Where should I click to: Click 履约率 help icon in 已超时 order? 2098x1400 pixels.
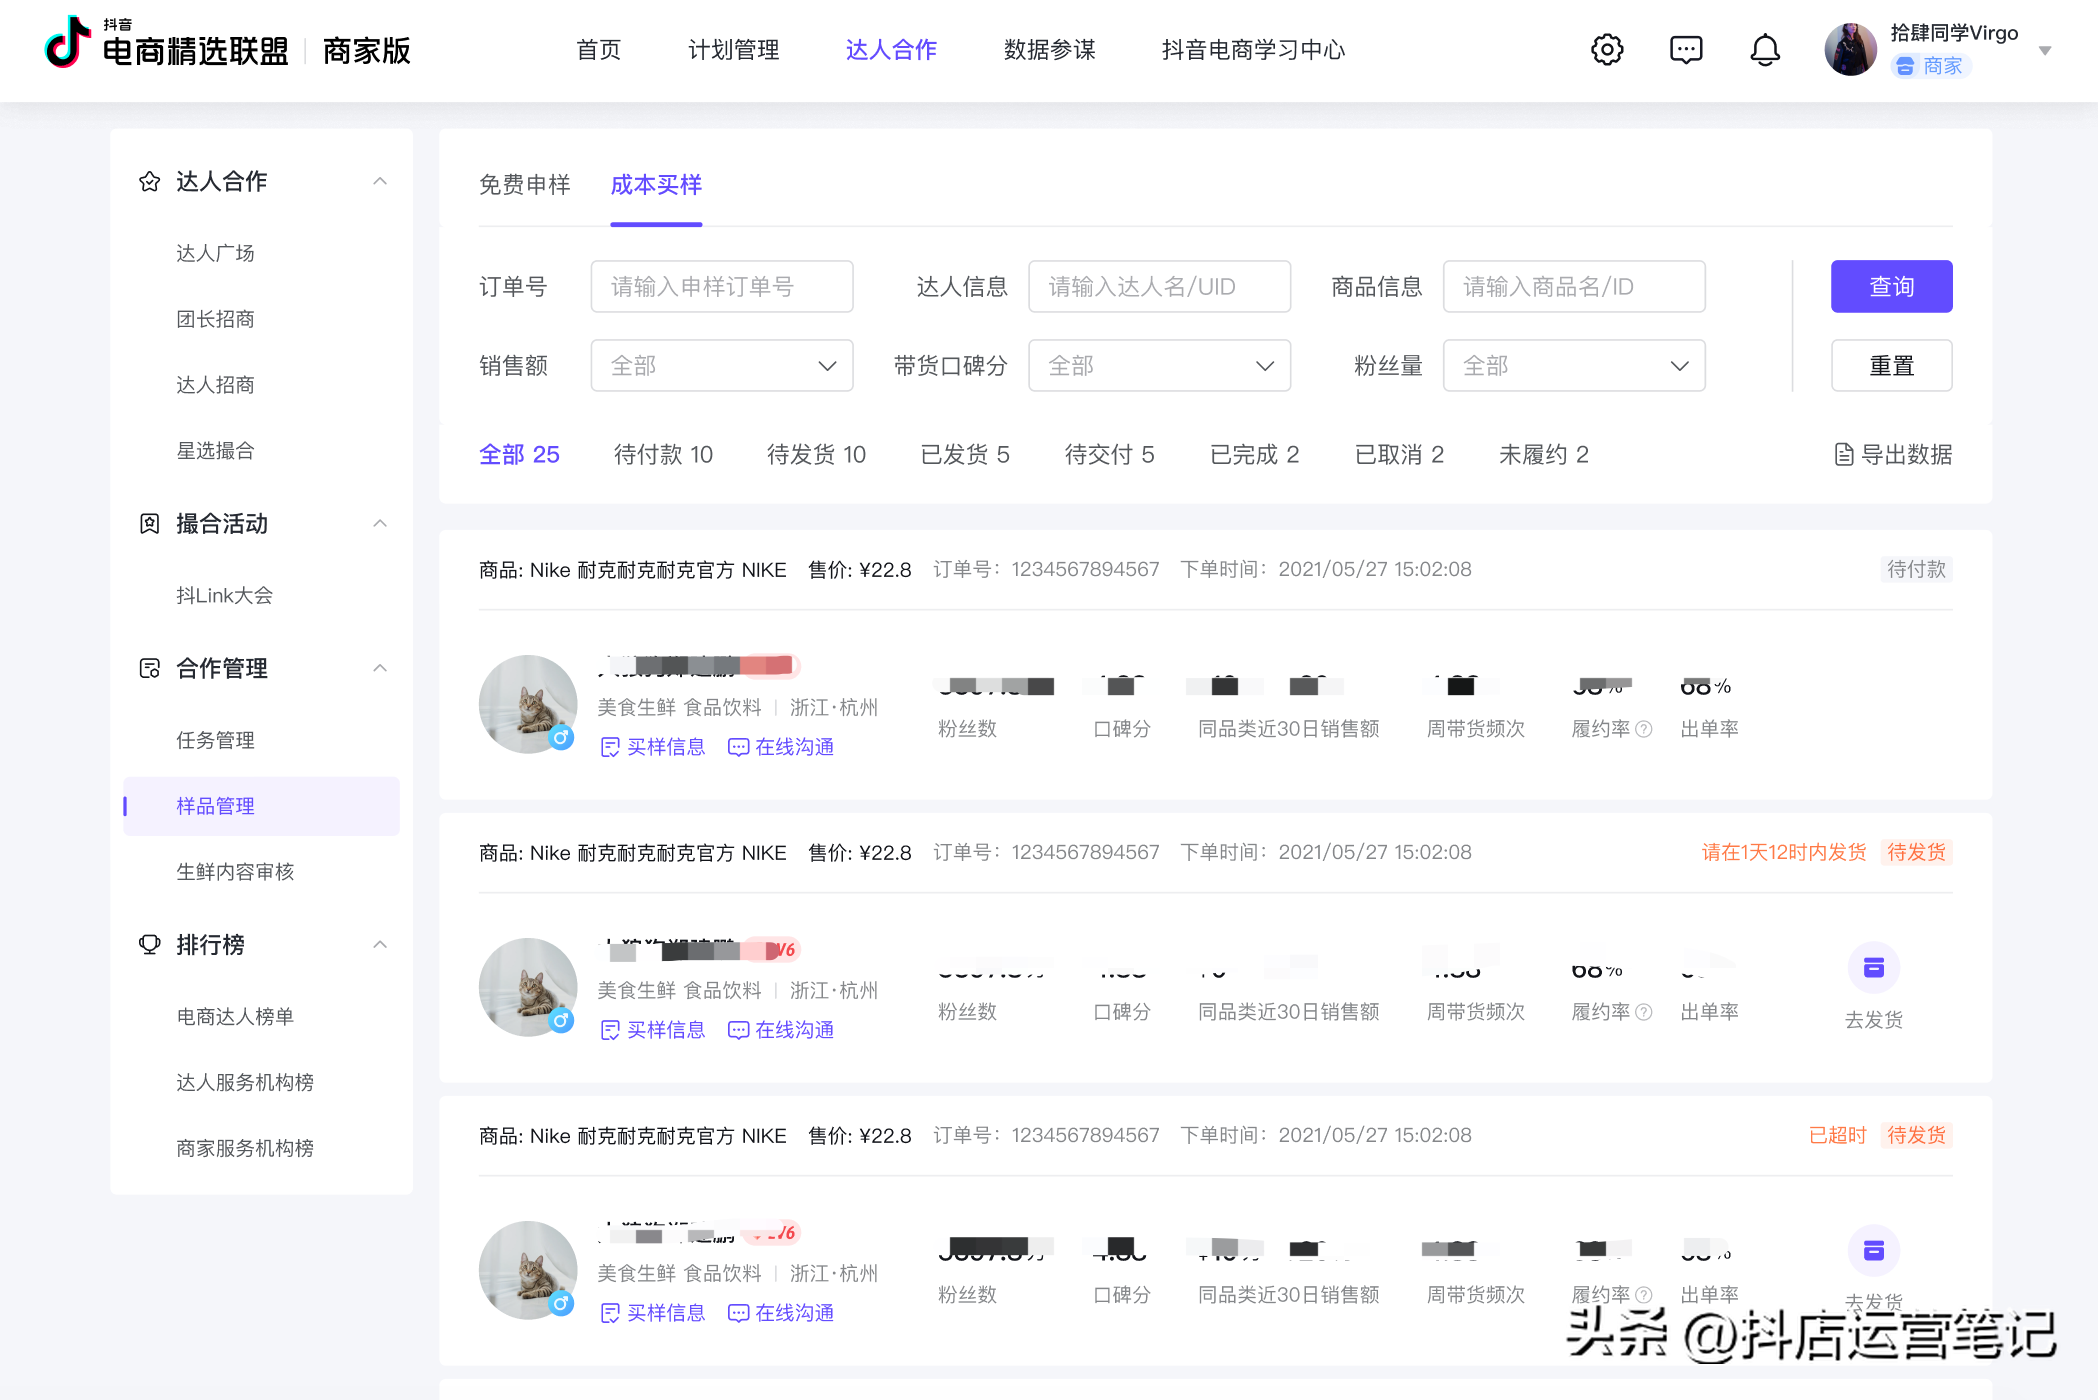pos(1644,1295)
